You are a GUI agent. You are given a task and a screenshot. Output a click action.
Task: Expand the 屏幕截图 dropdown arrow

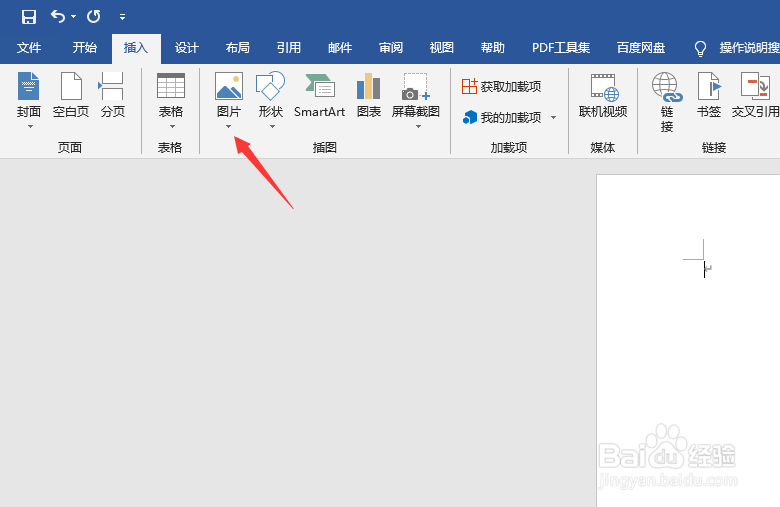click(418, 126)
